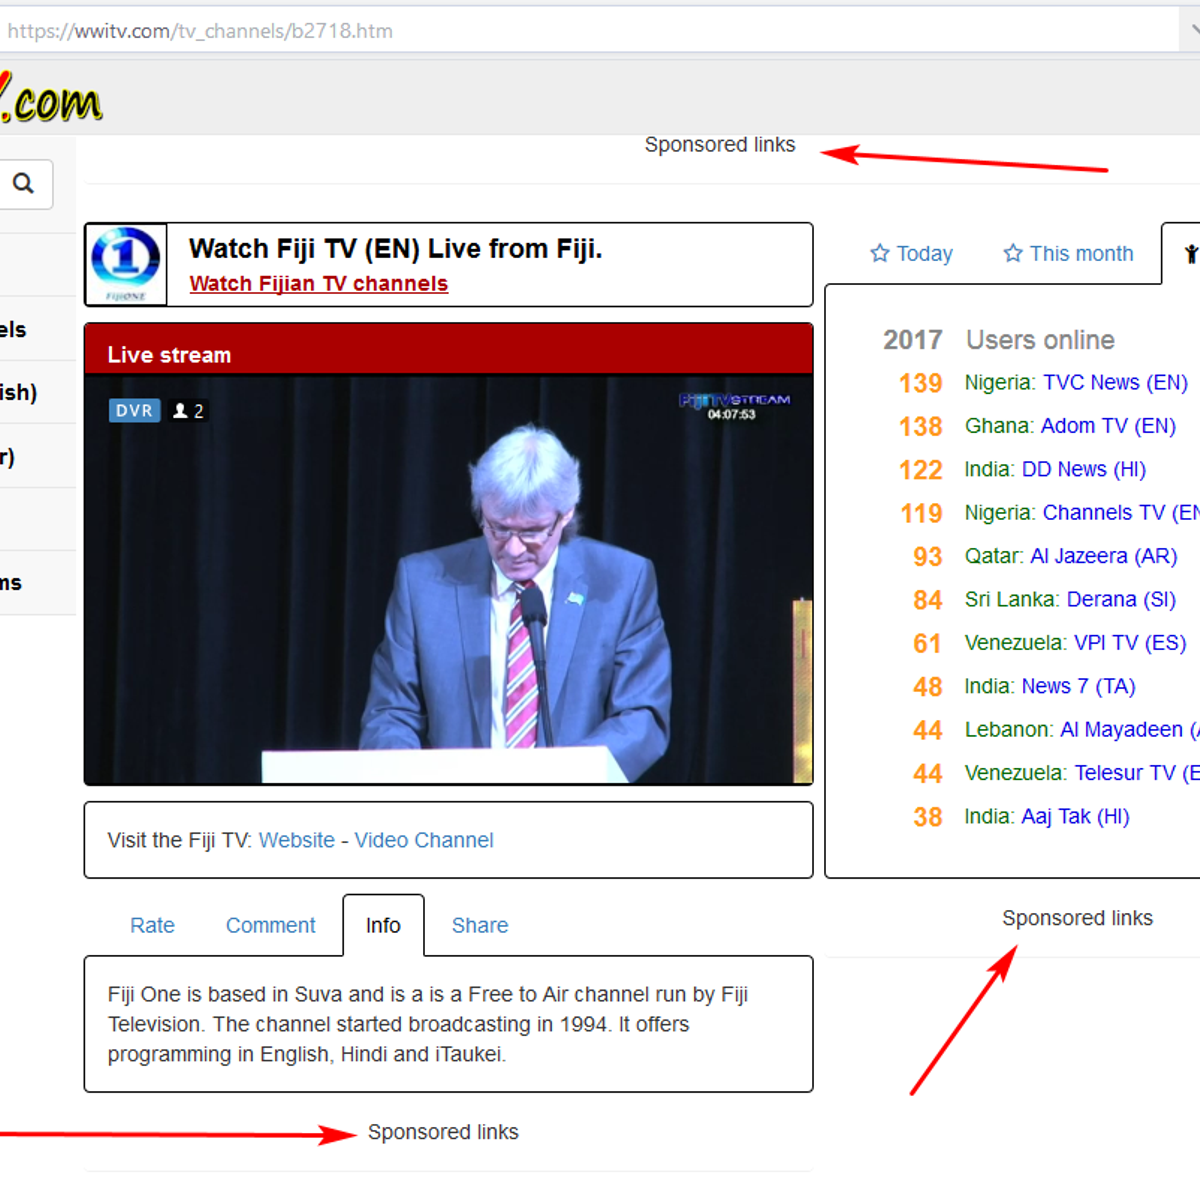Image resolution: width=1200 pixels, height=1200 pixels.
Task: Click the 139 users count
Action: pyautogui.click(x=920, y=383)
